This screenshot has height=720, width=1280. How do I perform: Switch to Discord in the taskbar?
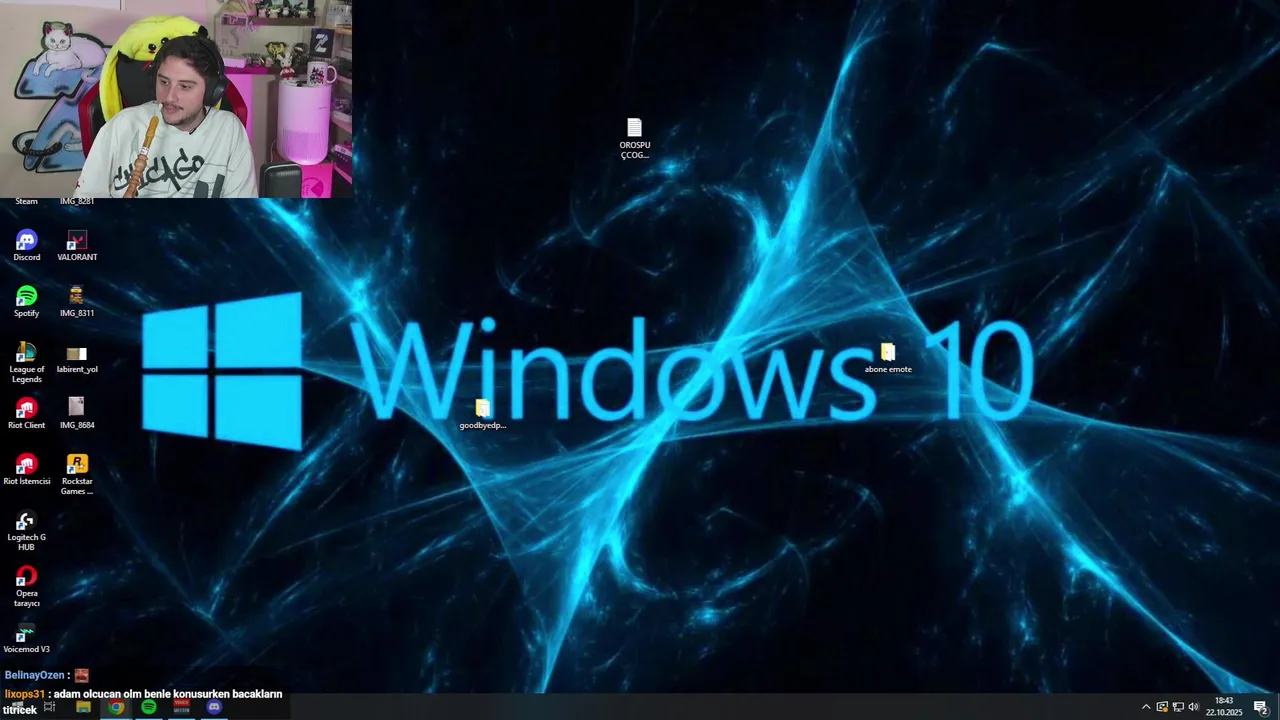213,707
